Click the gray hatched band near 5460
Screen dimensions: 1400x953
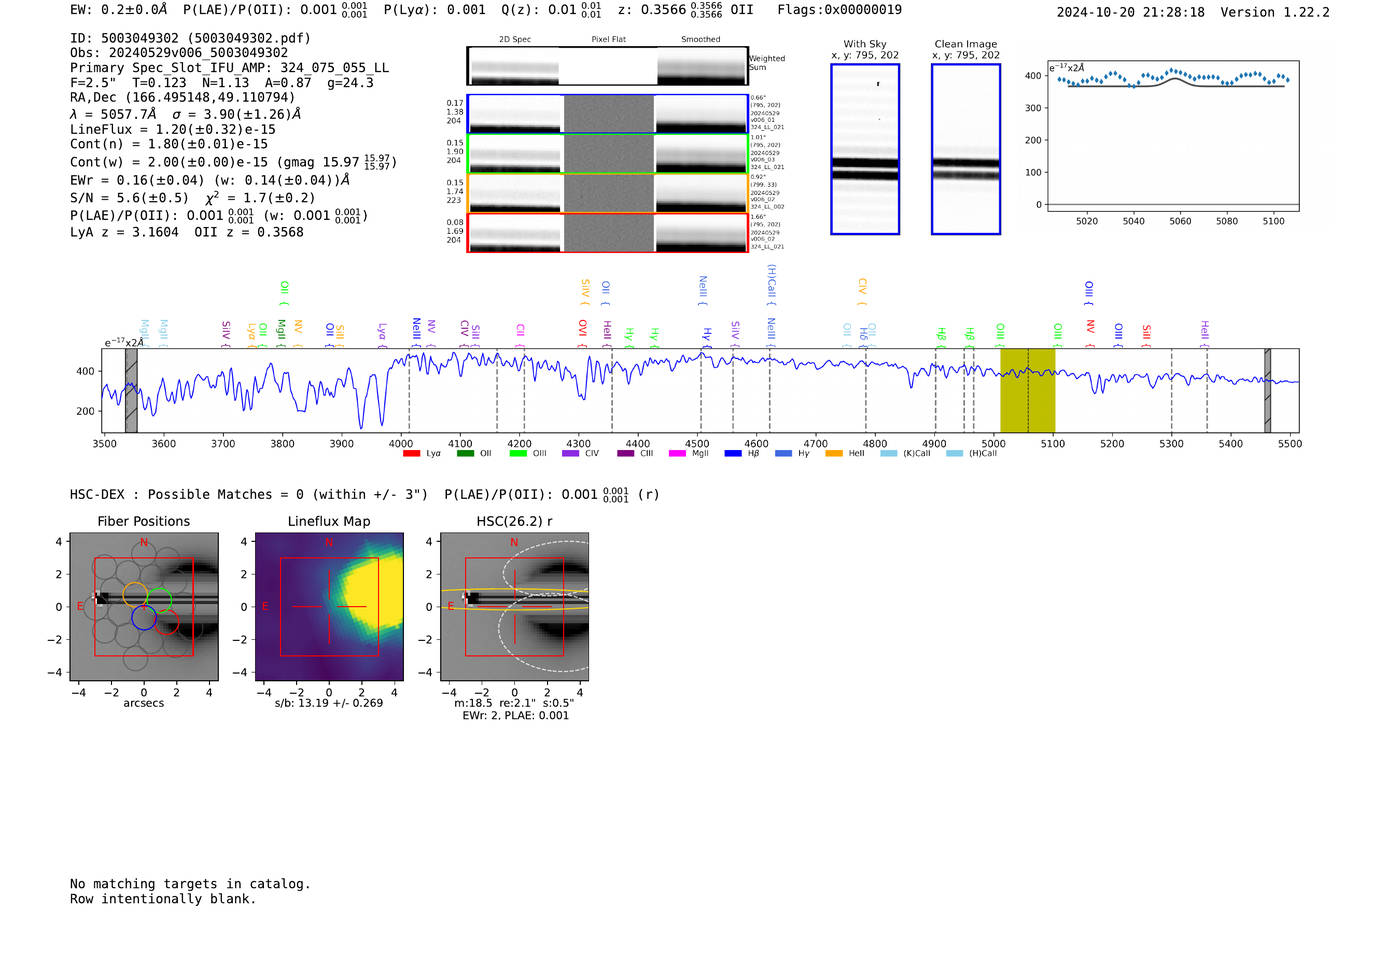pyautogui.click(x=1267, y=391)
